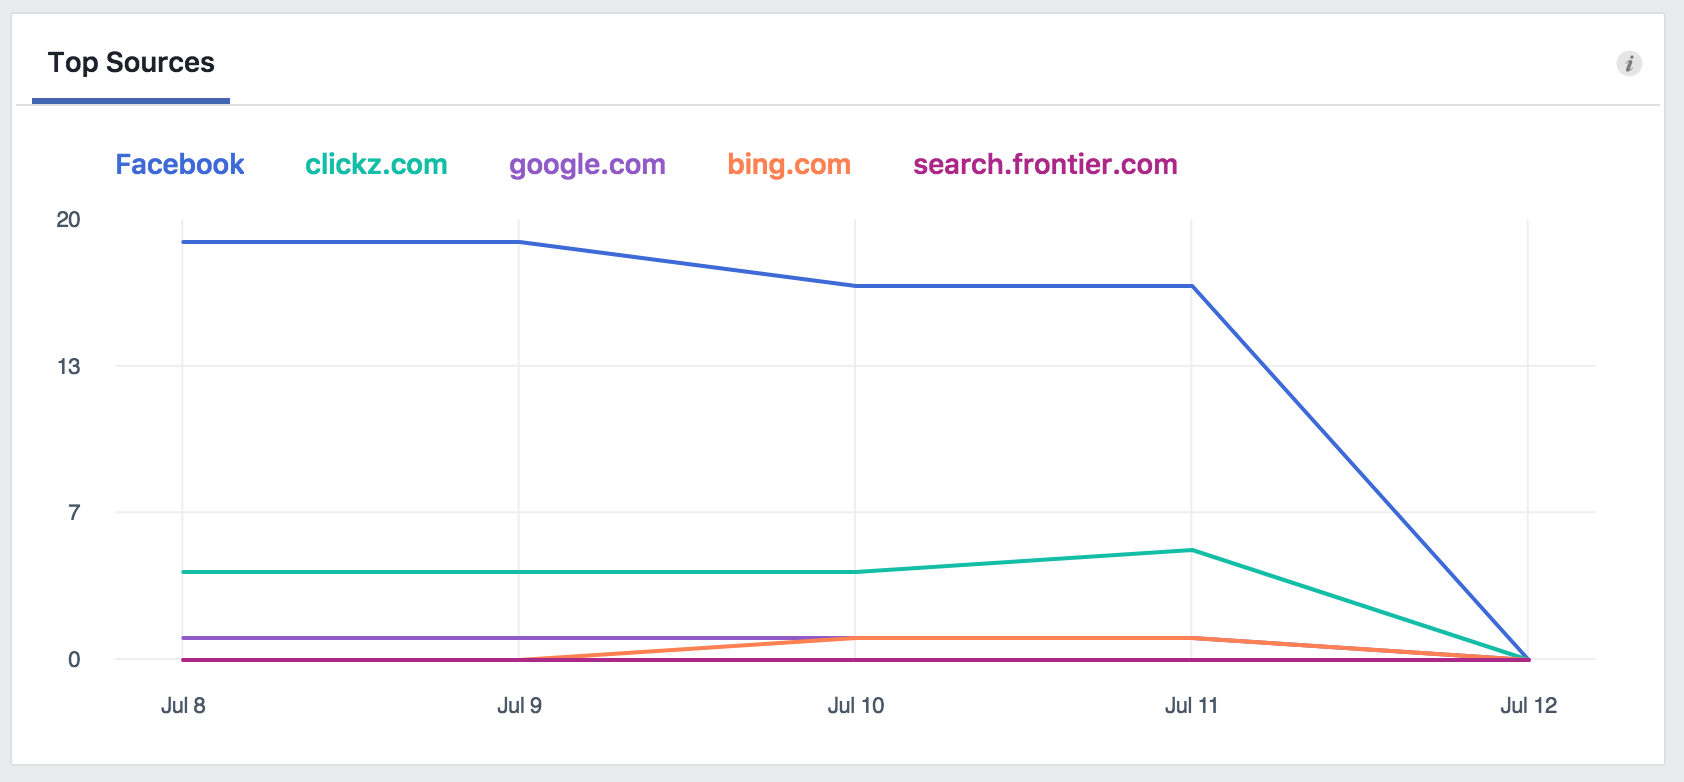This screenshot has height=782, width=1684.
Task: Click the clickz.com line peak at Jul 11
Action: [1192, 550]
